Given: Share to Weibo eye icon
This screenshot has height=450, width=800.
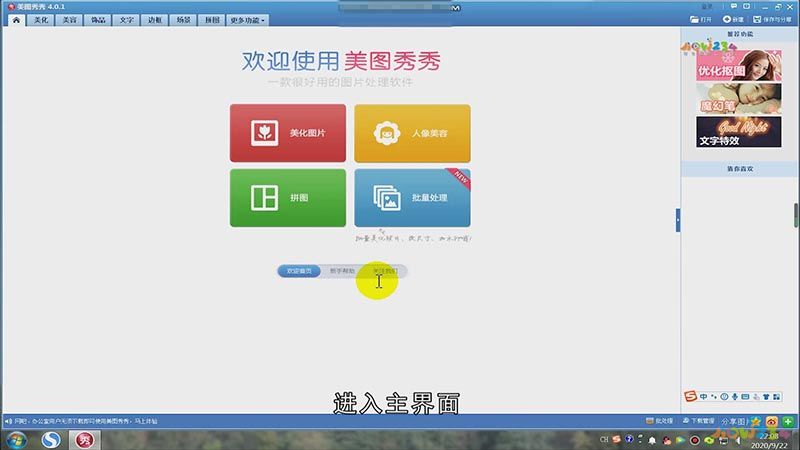Looking at the screenshot, I should (x=771, y=421).
